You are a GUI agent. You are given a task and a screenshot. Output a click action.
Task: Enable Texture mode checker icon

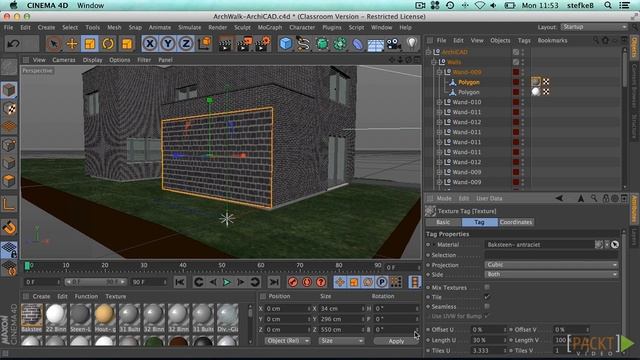pos(9,109)
